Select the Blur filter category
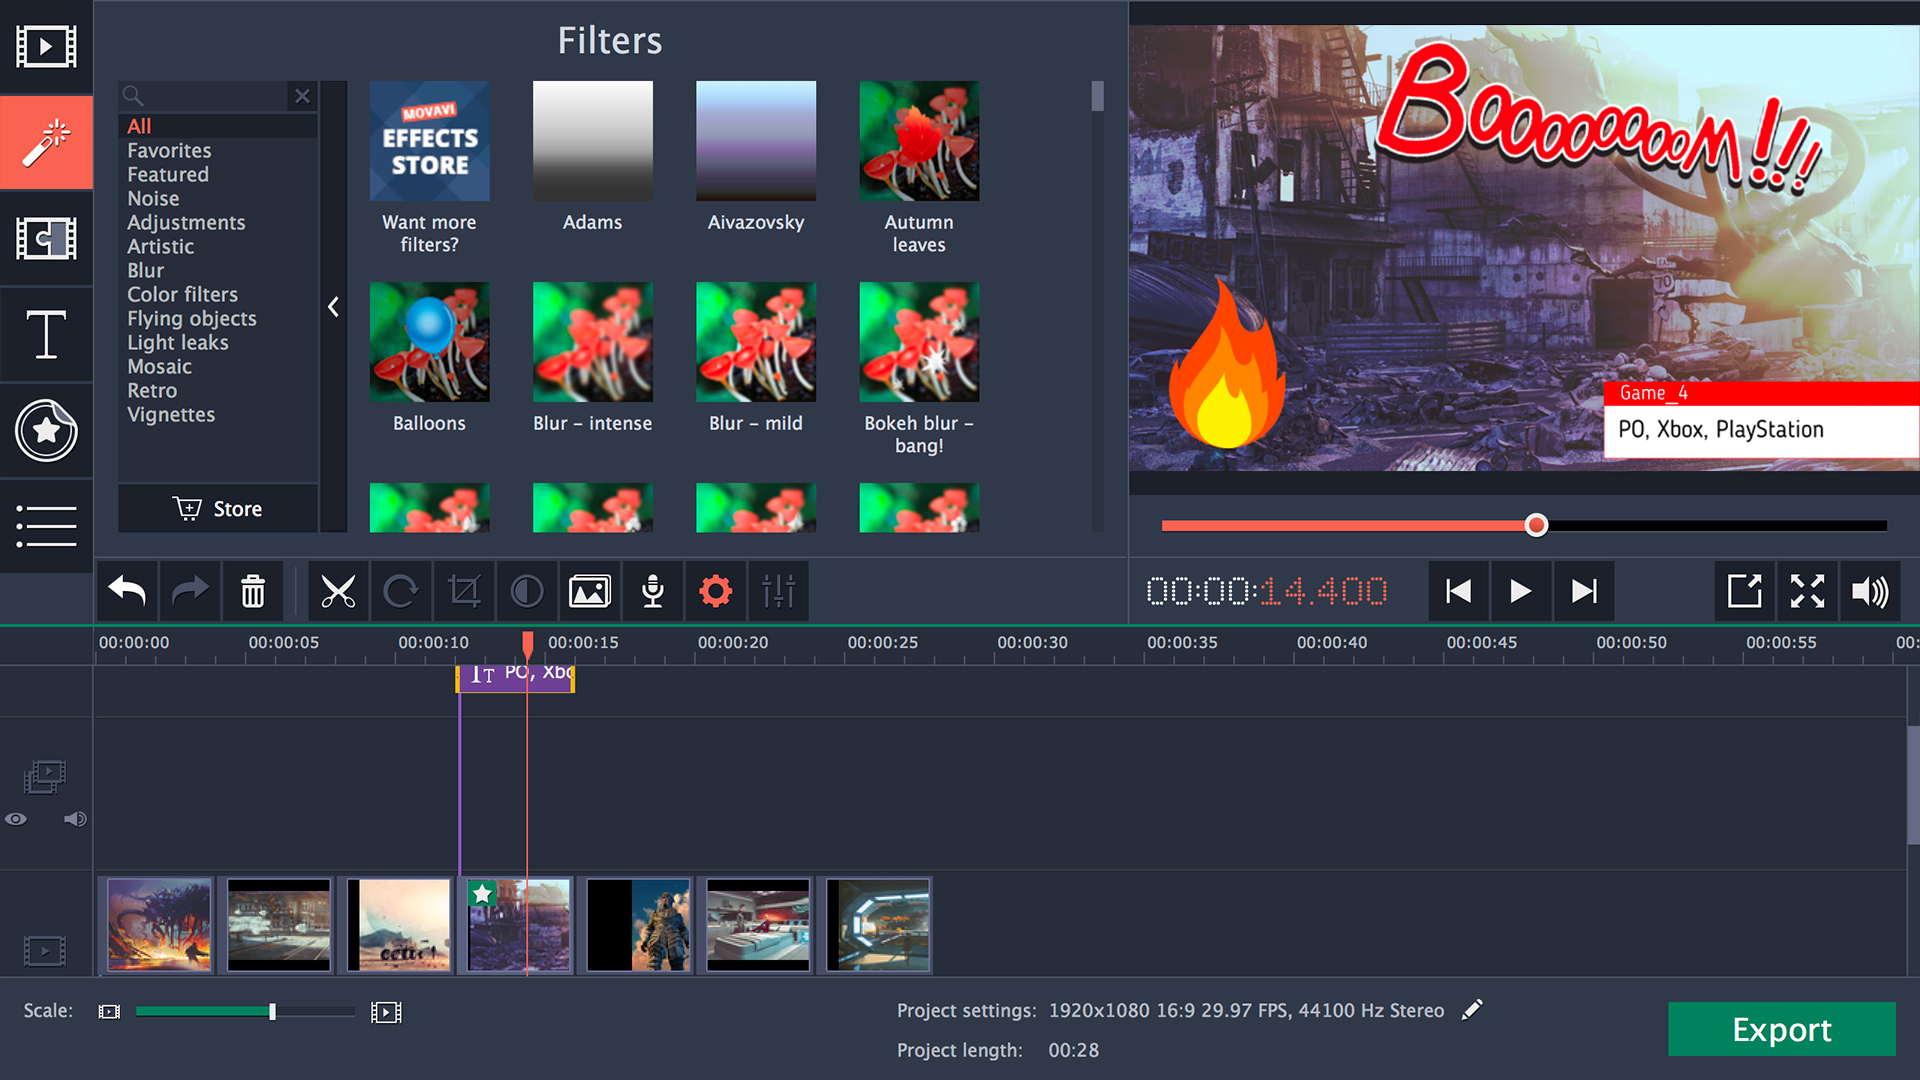The image size is (1920, 1080). (x=145, y=270)
